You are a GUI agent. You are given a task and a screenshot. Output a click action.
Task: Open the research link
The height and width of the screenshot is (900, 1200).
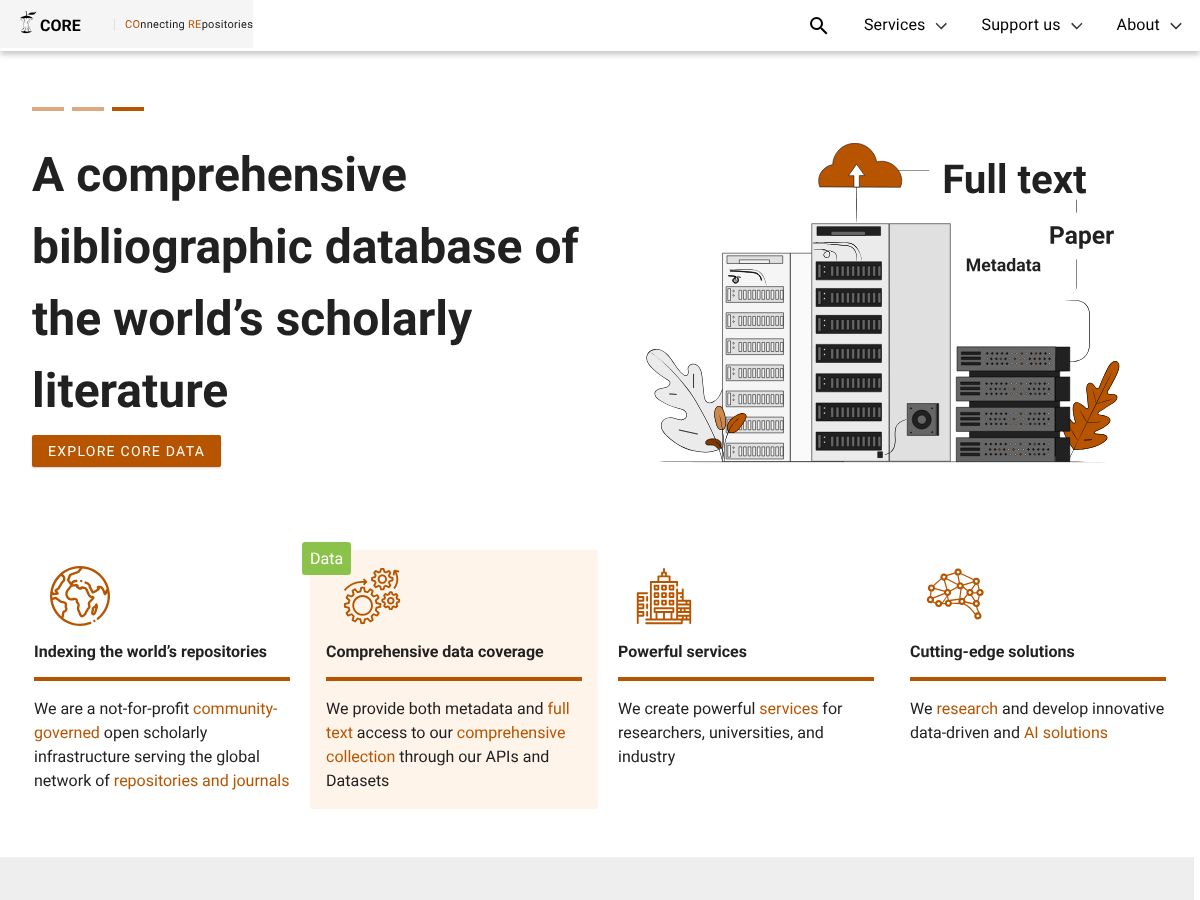pos(967,708)
